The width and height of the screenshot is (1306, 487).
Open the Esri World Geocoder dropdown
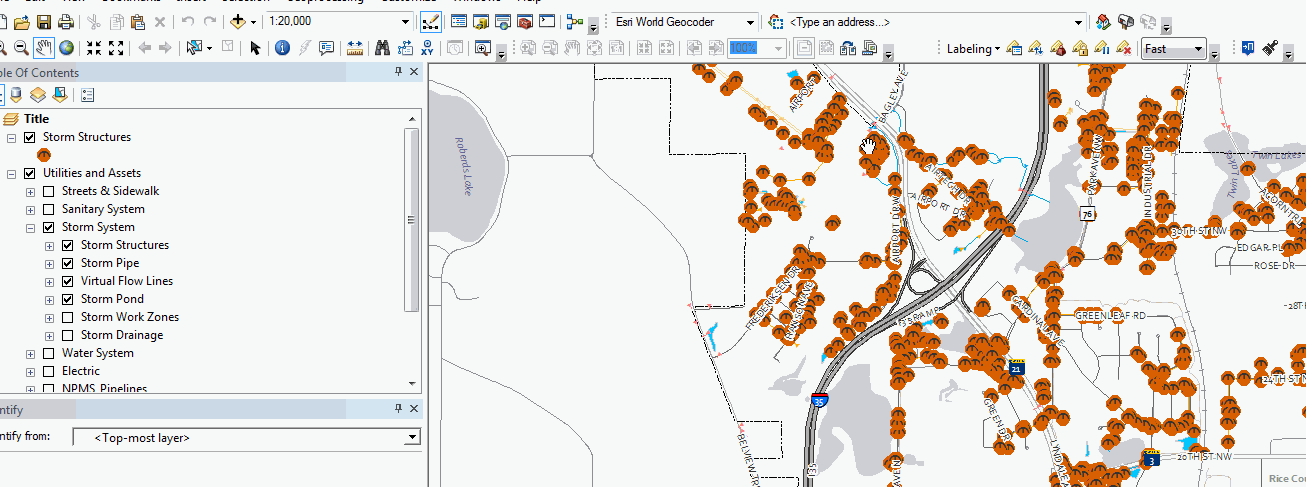(750, 22)
